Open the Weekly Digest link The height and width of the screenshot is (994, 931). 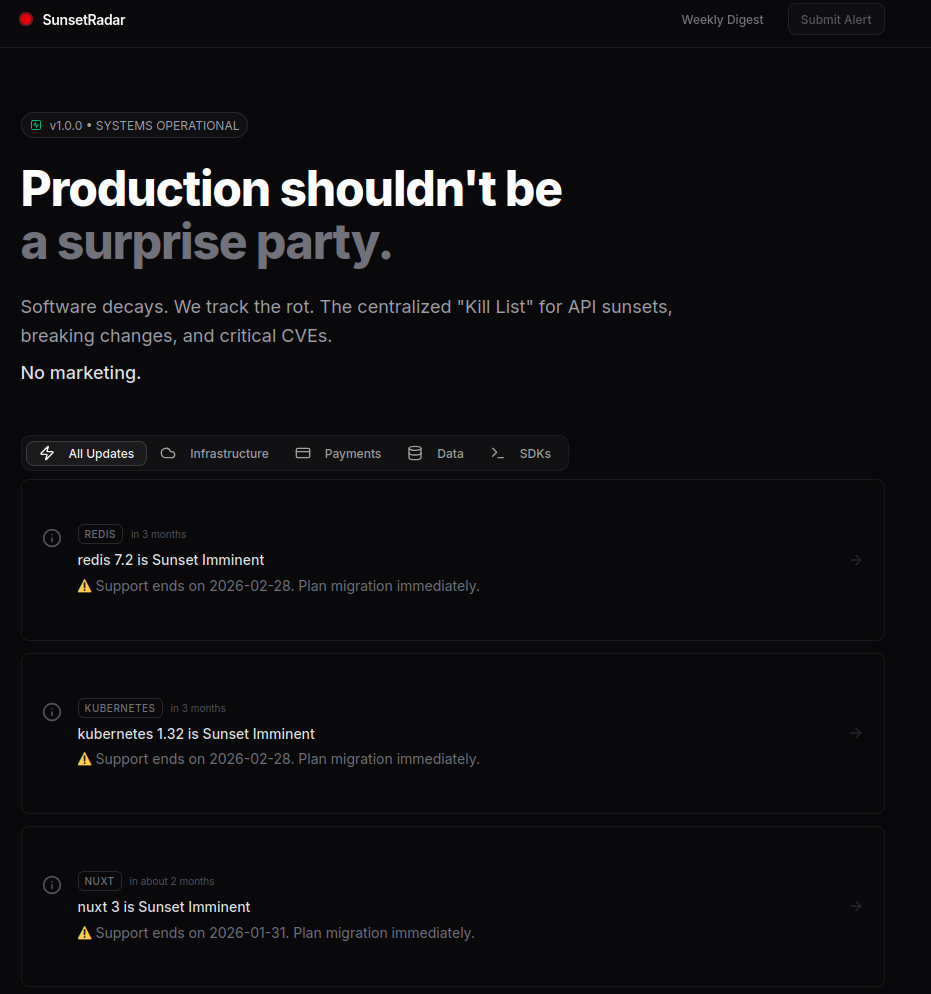[x=722, y=19]
